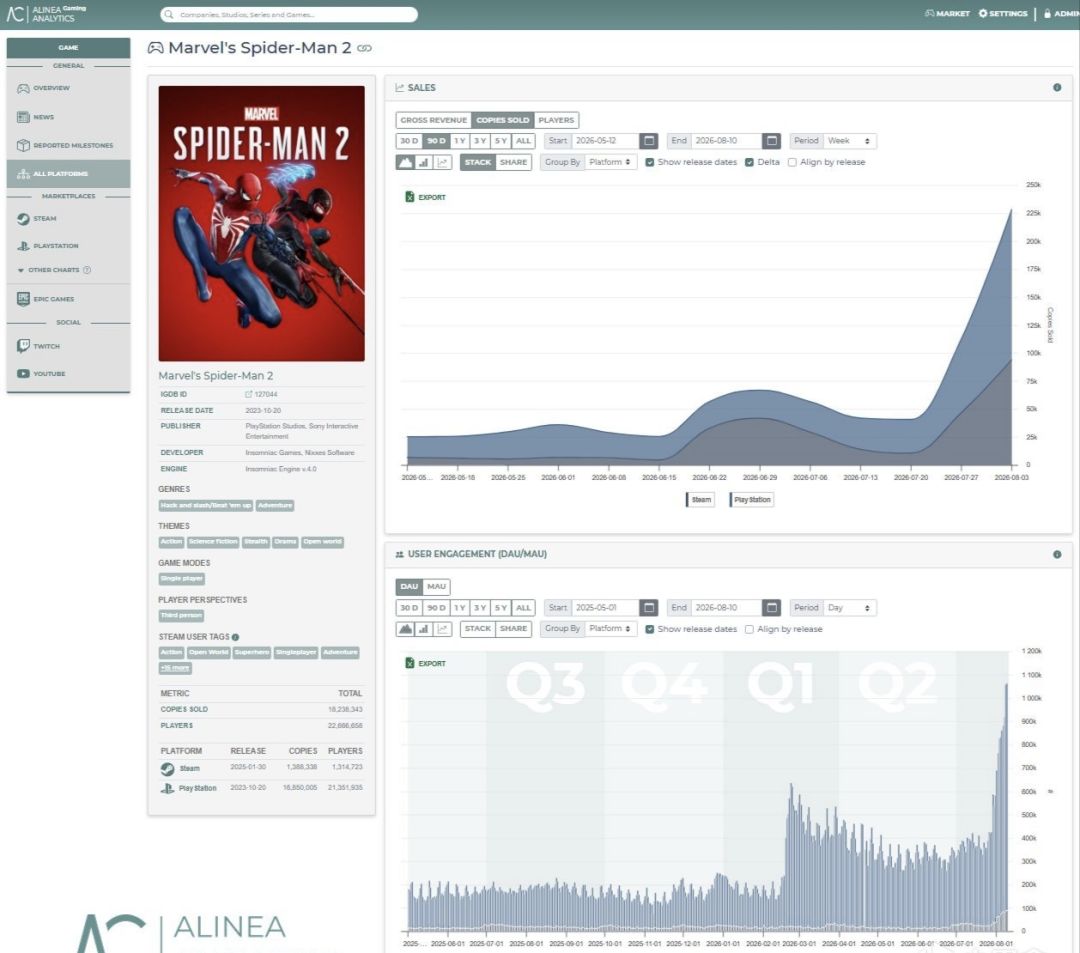Open the Sales end date calendar
The width and height of the screenshot is (1080, 953).
771,141
